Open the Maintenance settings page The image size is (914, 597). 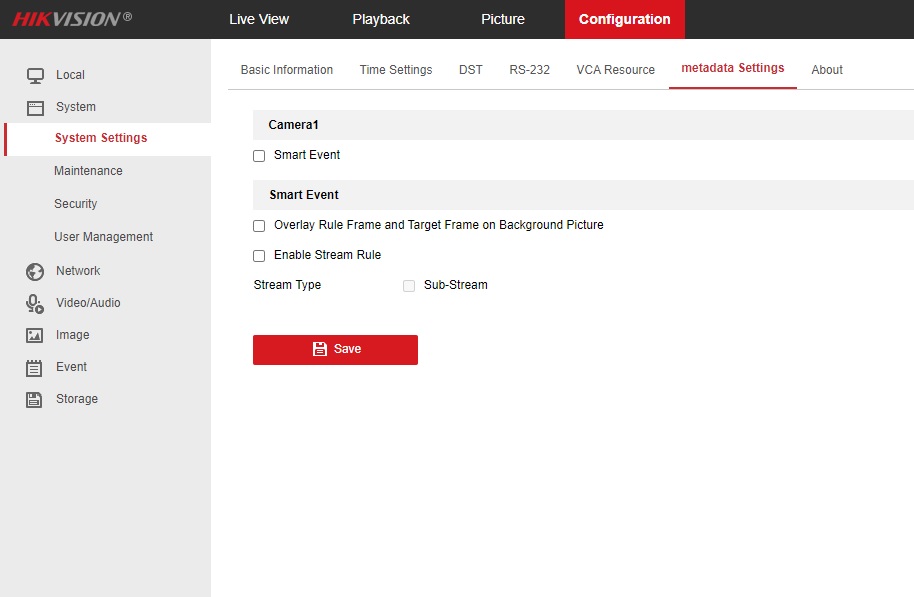(x=88, y=171)
